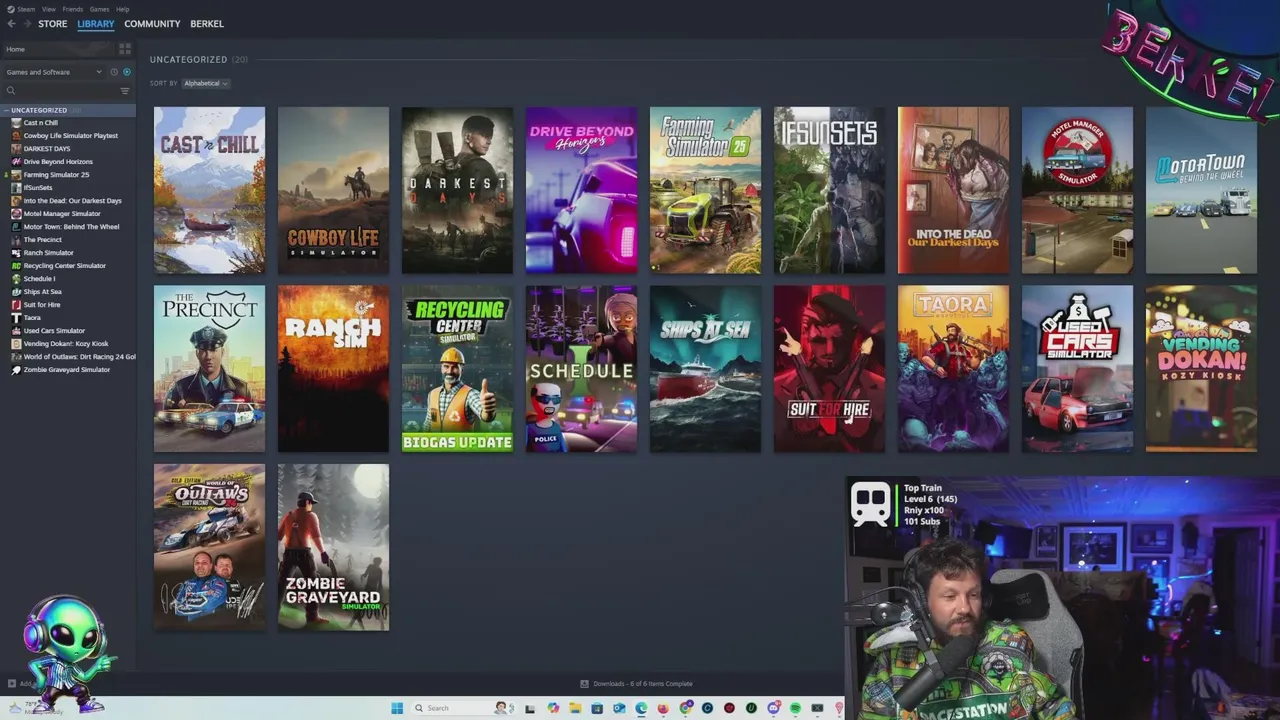Screen dimensions: 1280x720
Task: Select Cast n Chill in sidebar
Action: tap(41, 123)
